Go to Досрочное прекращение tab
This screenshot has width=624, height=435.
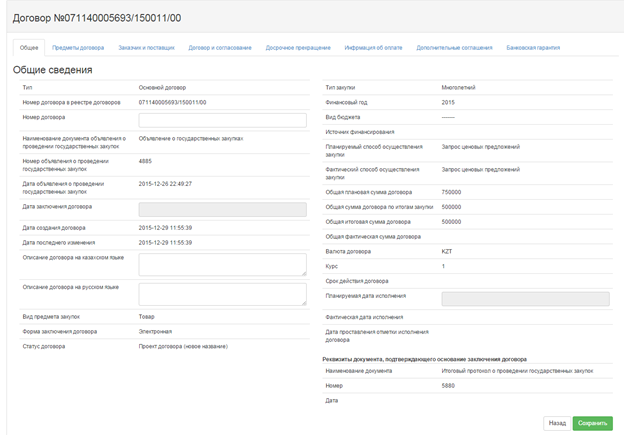point(298,48)
